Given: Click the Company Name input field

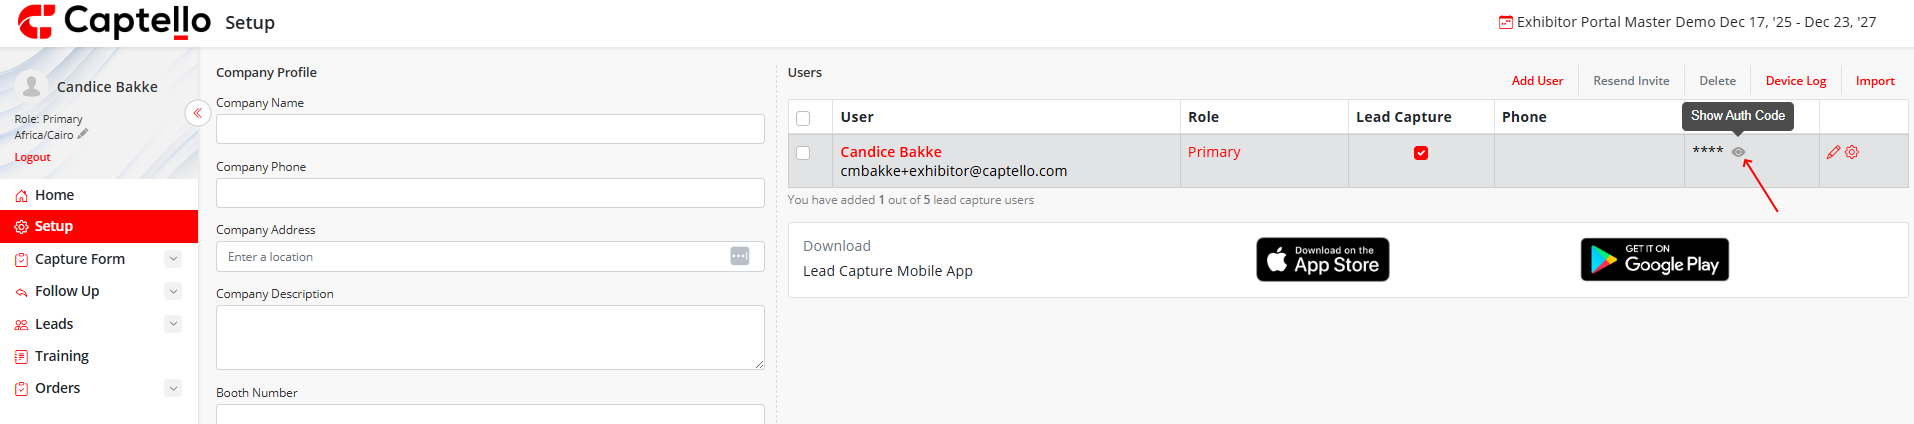Looking at the screenshot, I should (x=490, y=129).
